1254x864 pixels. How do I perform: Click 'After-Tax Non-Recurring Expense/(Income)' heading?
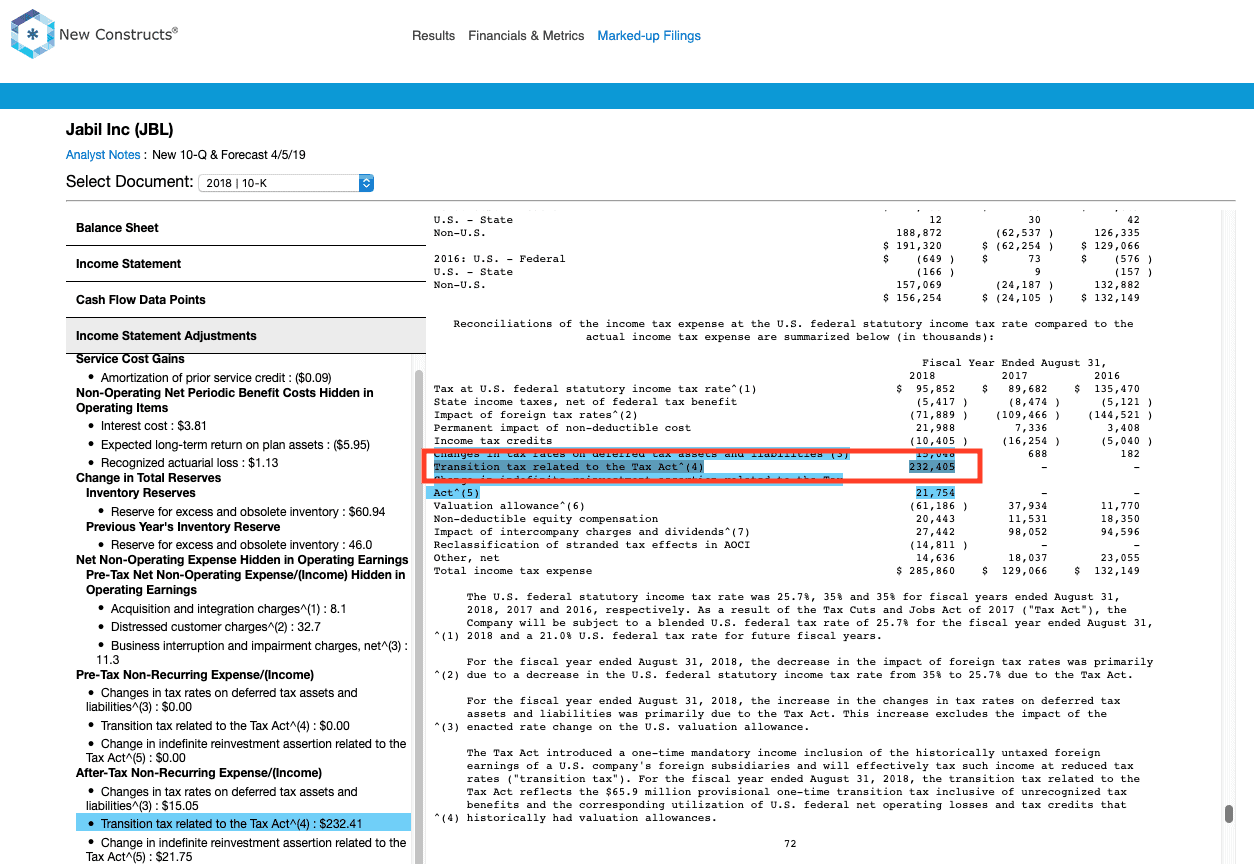[x=199, y=773]
